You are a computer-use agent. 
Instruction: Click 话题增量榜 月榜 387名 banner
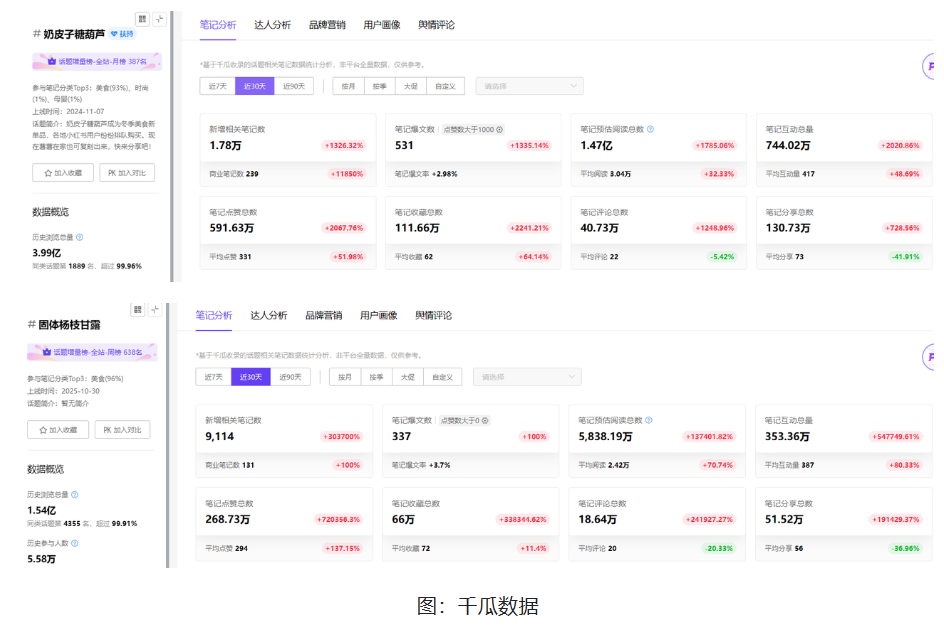tap(96, 61)
